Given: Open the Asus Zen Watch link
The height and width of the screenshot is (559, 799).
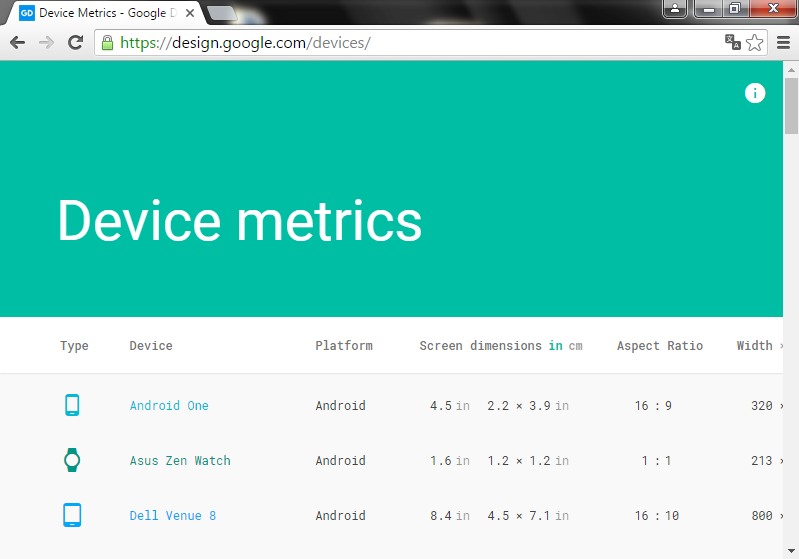Looking at the screenshot, I should pyautogui.click(x=180, y=461).
